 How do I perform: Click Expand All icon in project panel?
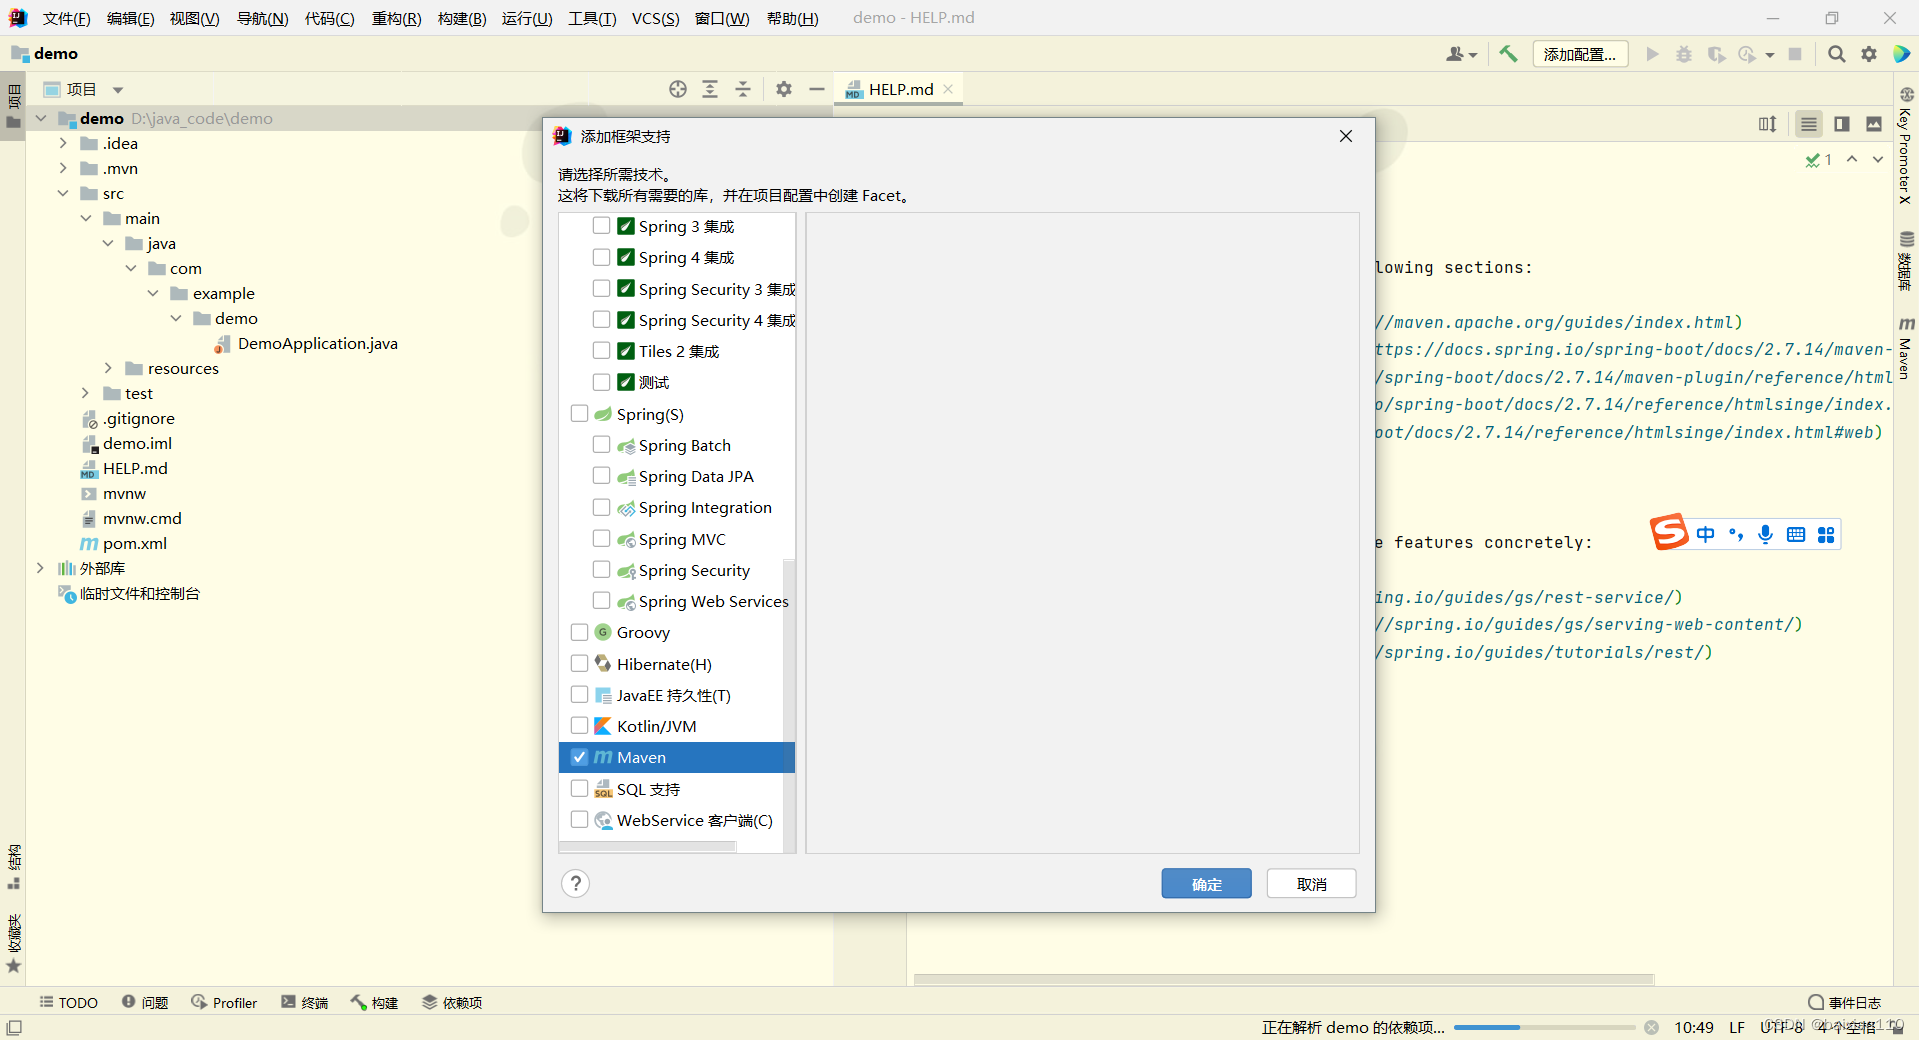(710, 89)
